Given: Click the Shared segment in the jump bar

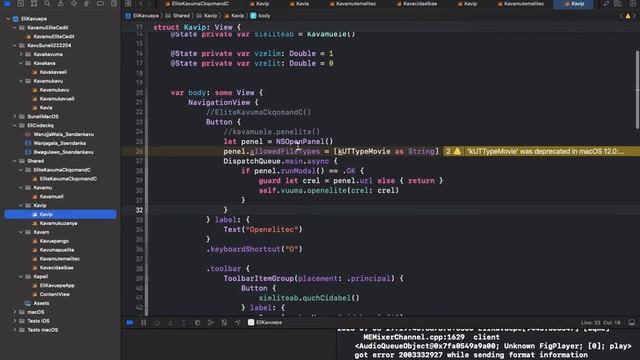Looking at the screenshot, I should [178, 16].
